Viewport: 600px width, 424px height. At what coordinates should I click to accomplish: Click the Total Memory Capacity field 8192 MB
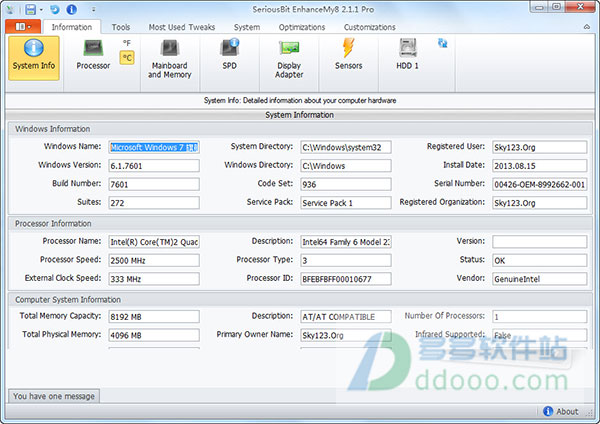154,316
